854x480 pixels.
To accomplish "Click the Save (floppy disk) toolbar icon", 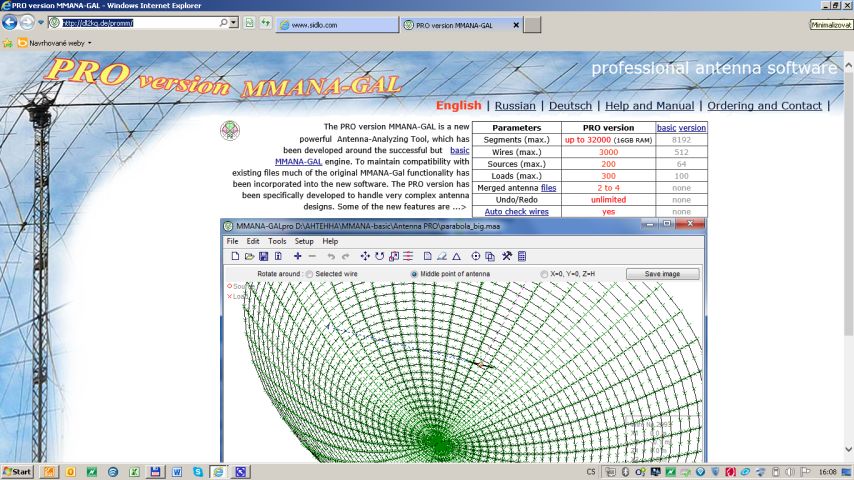I will tap(264, 256).
